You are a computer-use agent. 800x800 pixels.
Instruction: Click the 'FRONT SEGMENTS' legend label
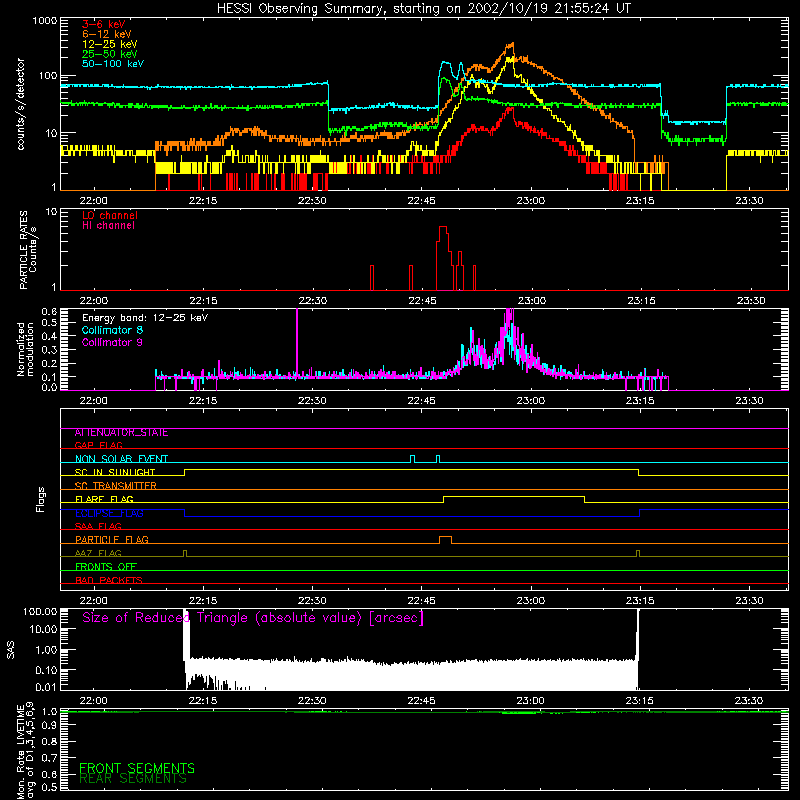click(x=137, y=768)
